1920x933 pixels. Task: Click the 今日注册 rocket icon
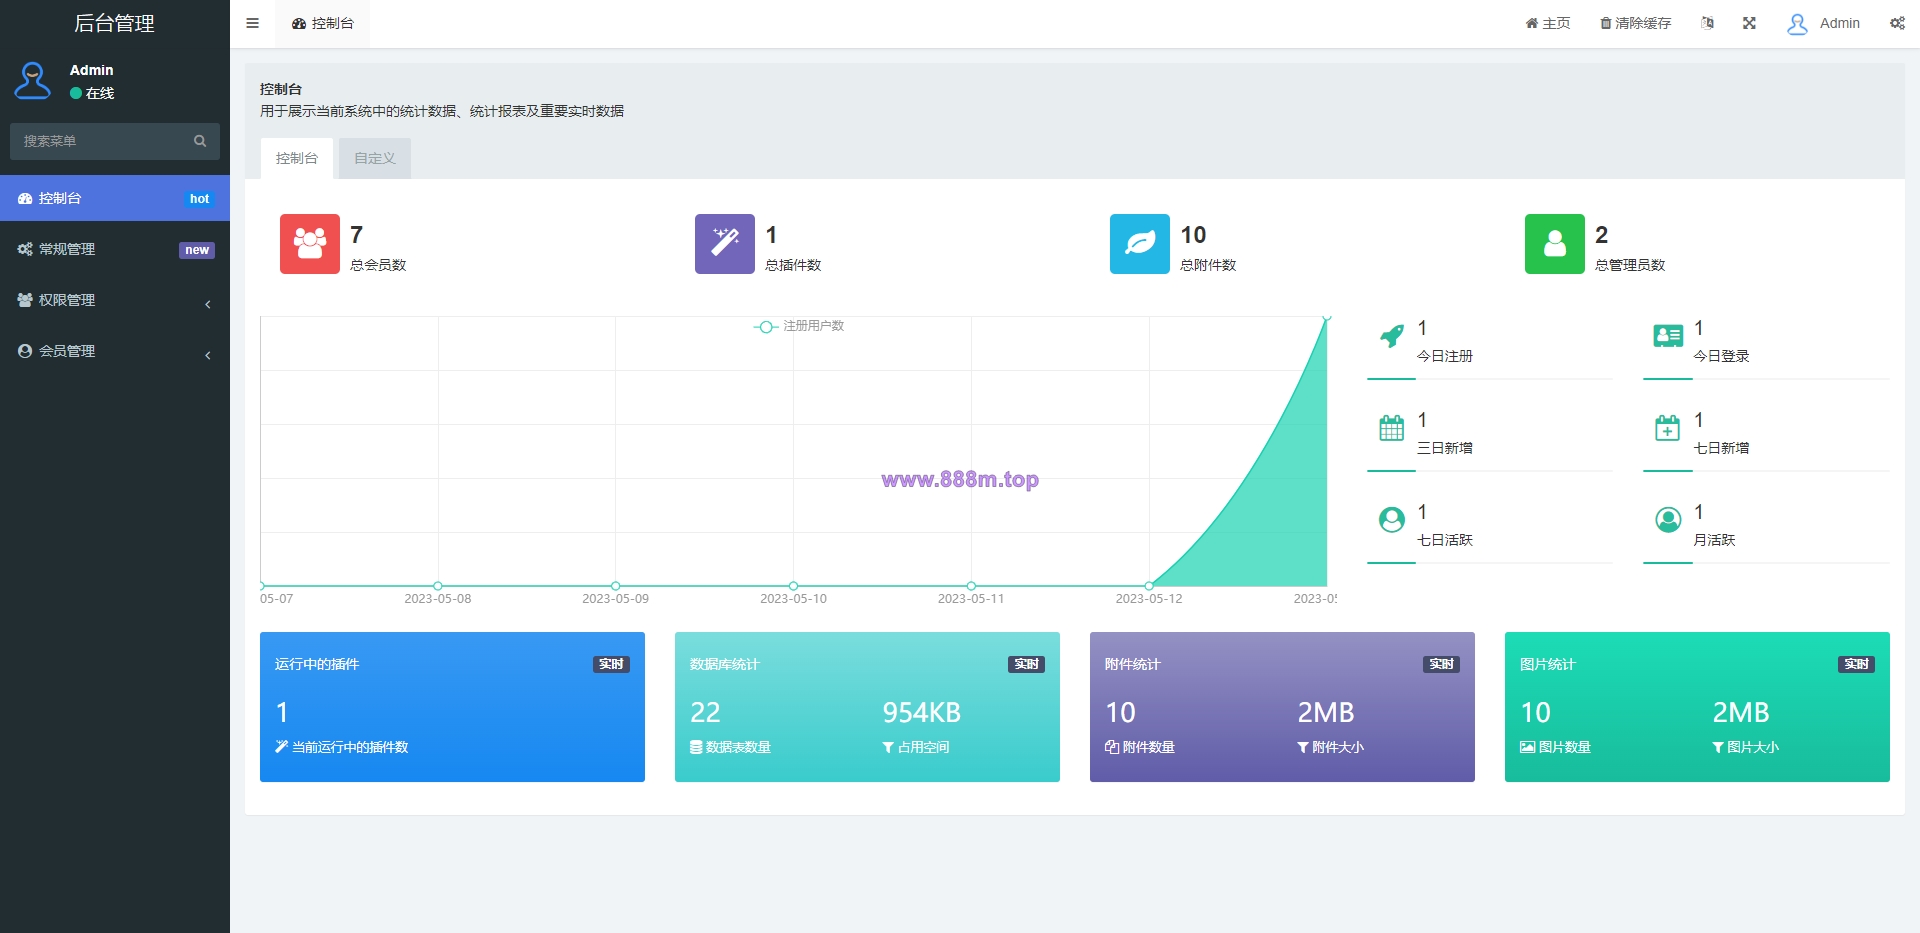click(1391, 336)
